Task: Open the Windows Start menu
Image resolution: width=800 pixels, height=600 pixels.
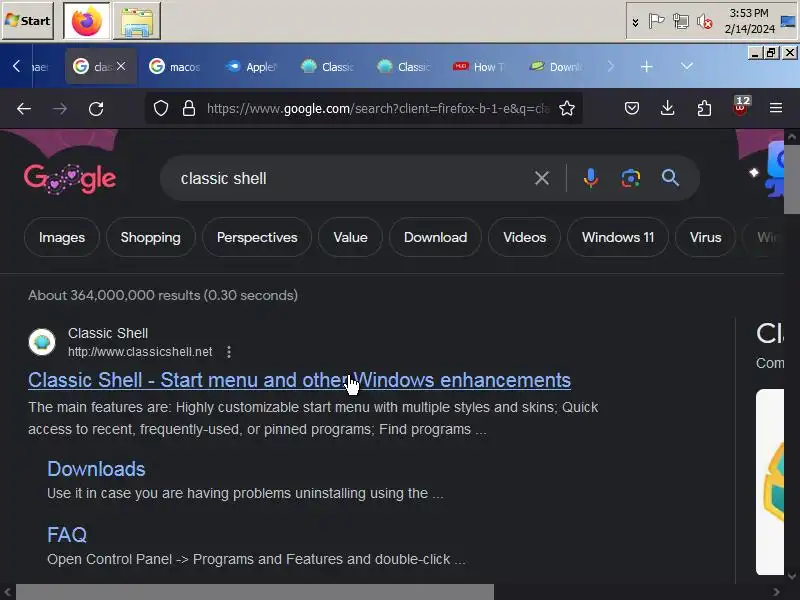Action: coord(28,21)
